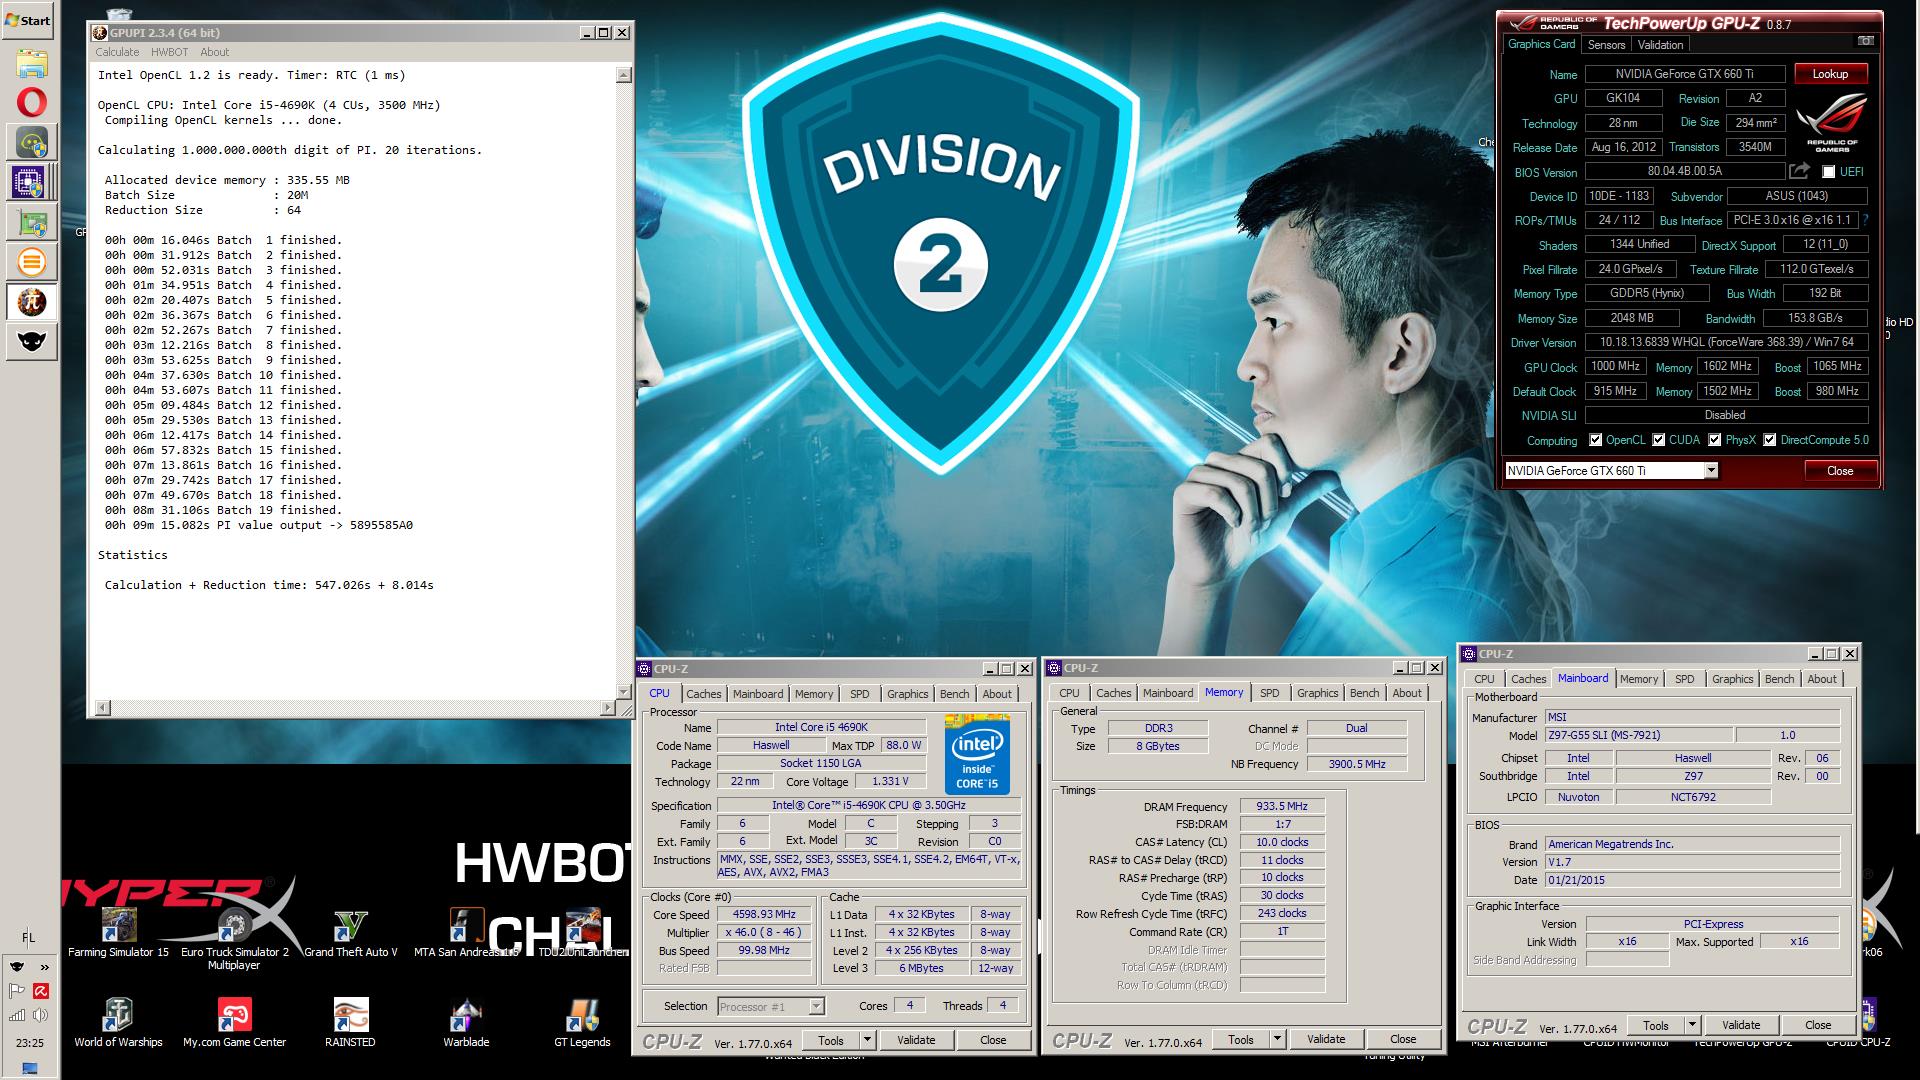Toggle the UEFI checkbox in GPU-Z
This screenshot has width=1920, height=1080.
pos(1828,172)
